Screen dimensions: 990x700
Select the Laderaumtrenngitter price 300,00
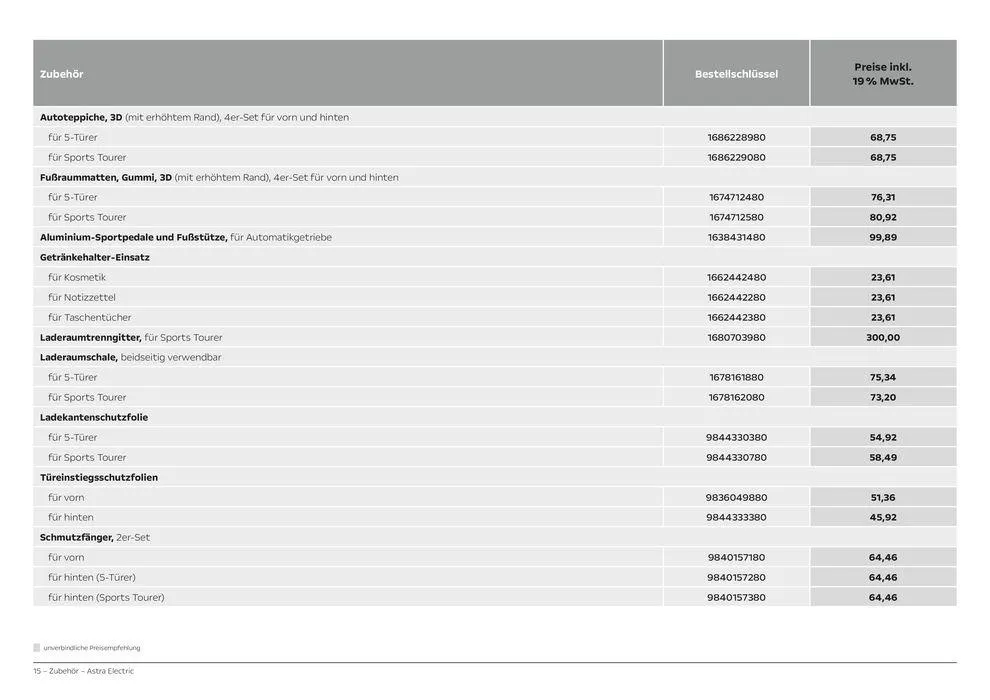[x=883, y=337]
